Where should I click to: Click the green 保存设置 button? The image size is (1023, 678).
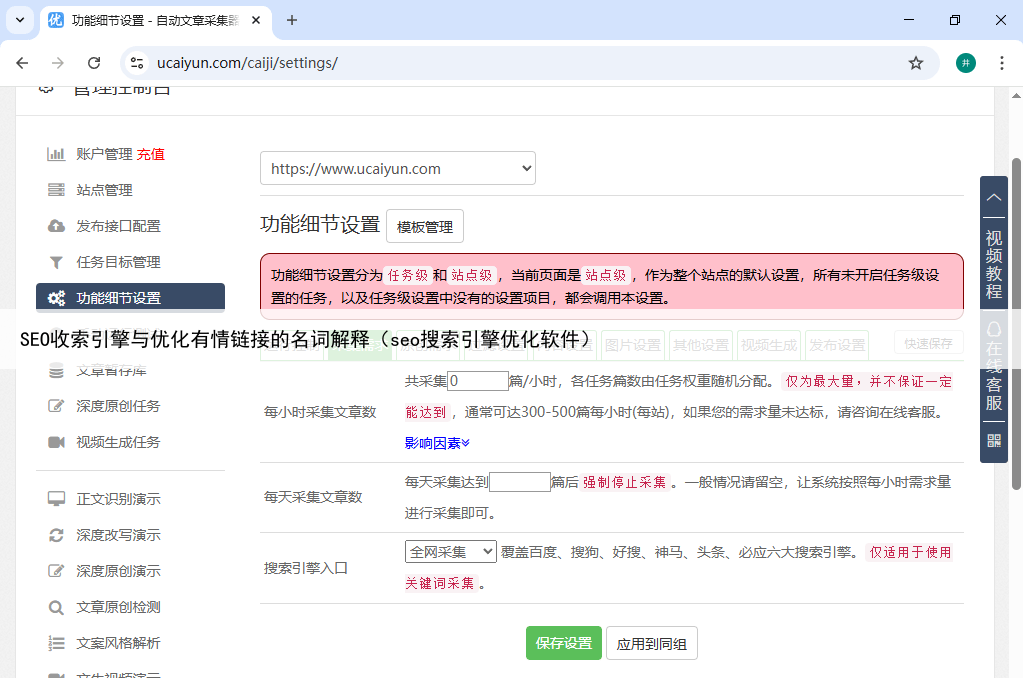coord(564,643)
